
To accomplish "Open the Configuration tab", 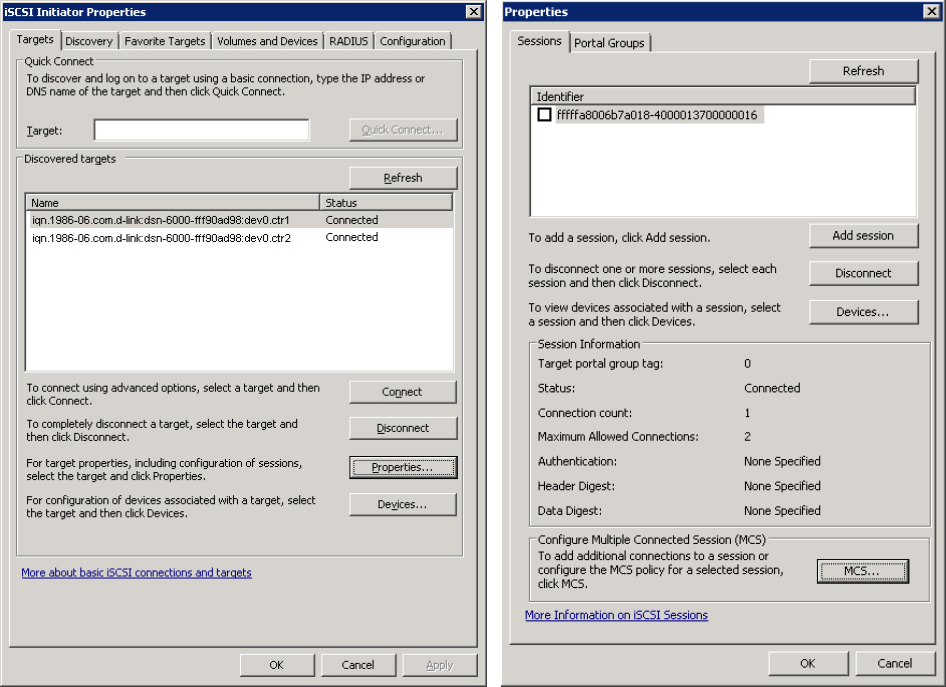I will 413,41.
